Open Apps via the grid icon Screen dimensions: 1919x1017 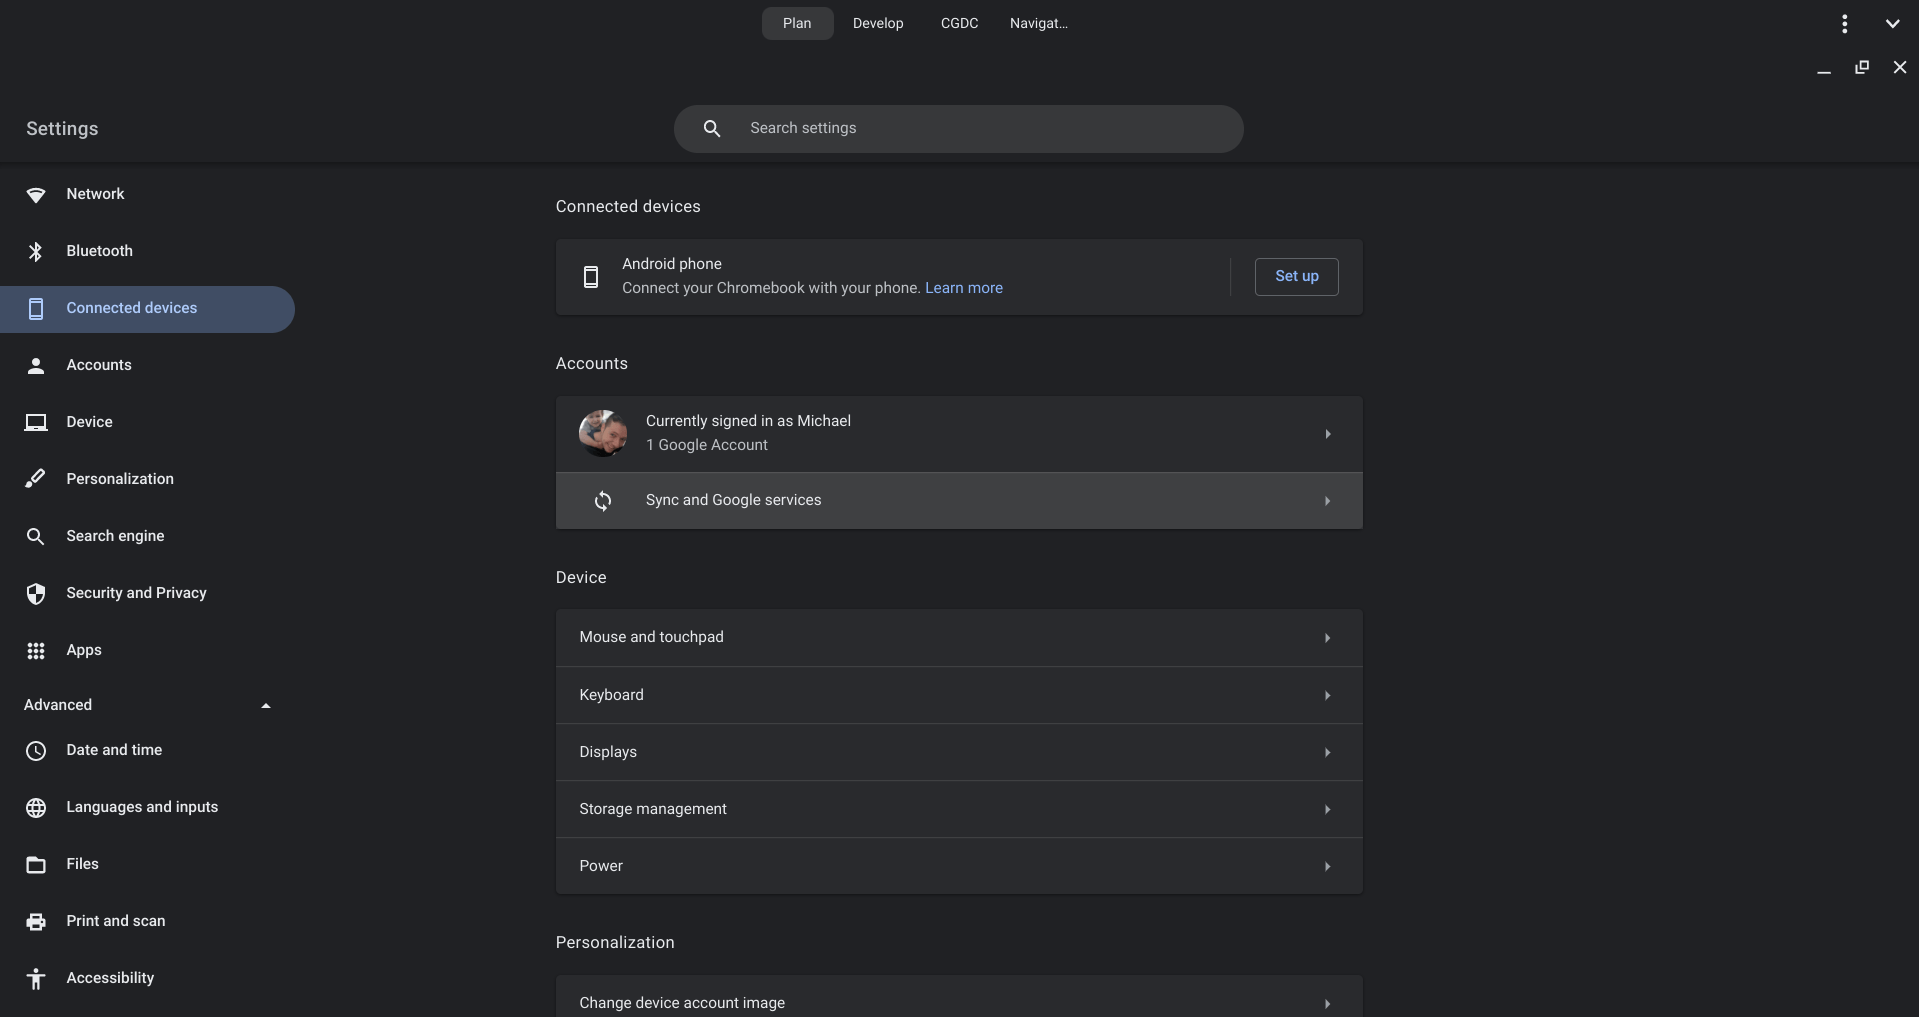[x=36, y=650]
